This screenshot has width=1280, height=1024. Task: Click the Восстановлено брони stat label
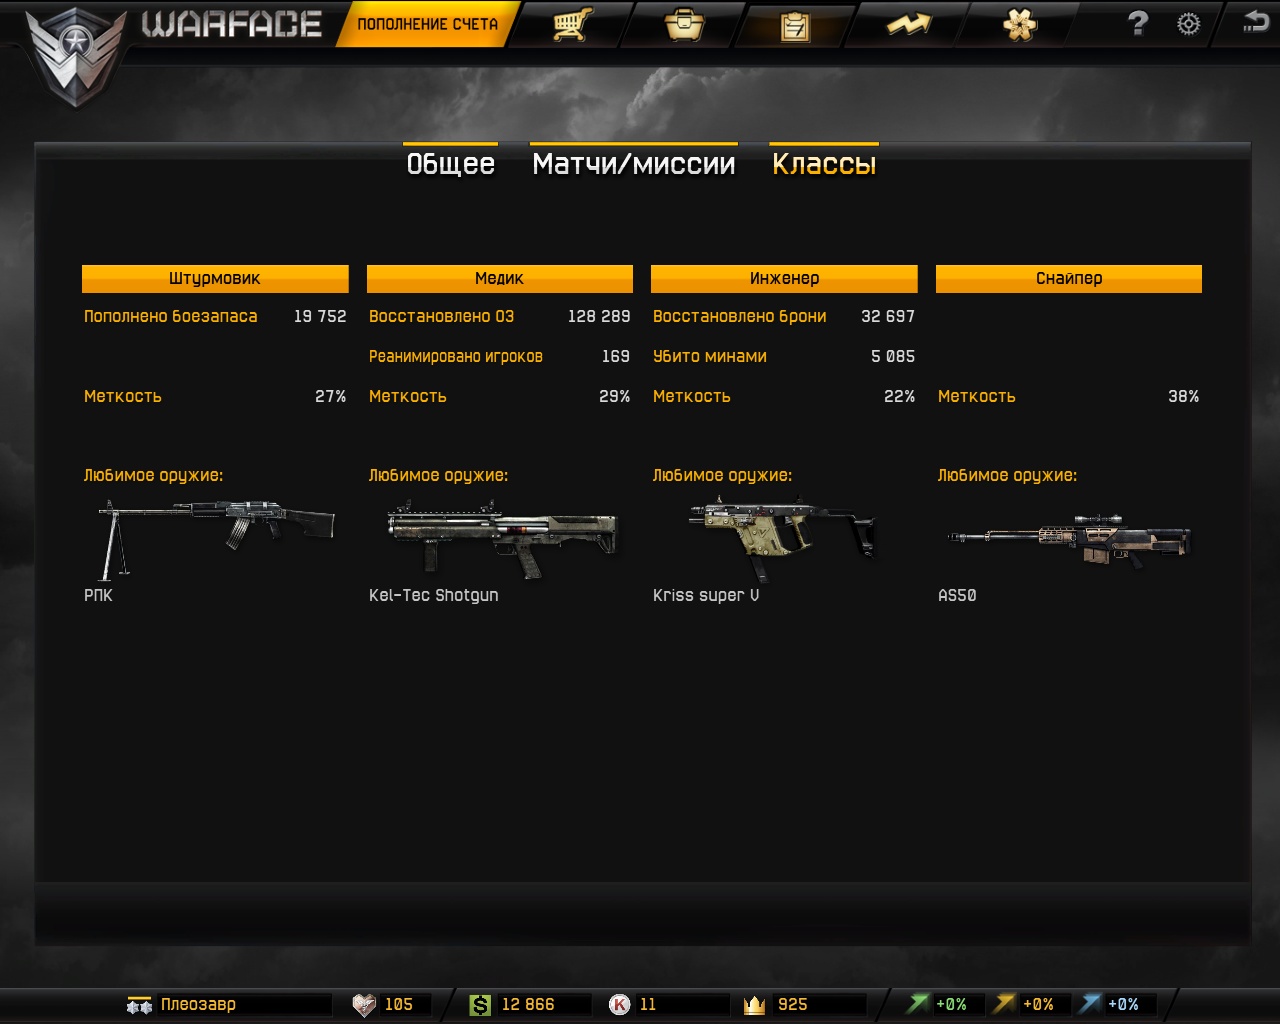740,316
